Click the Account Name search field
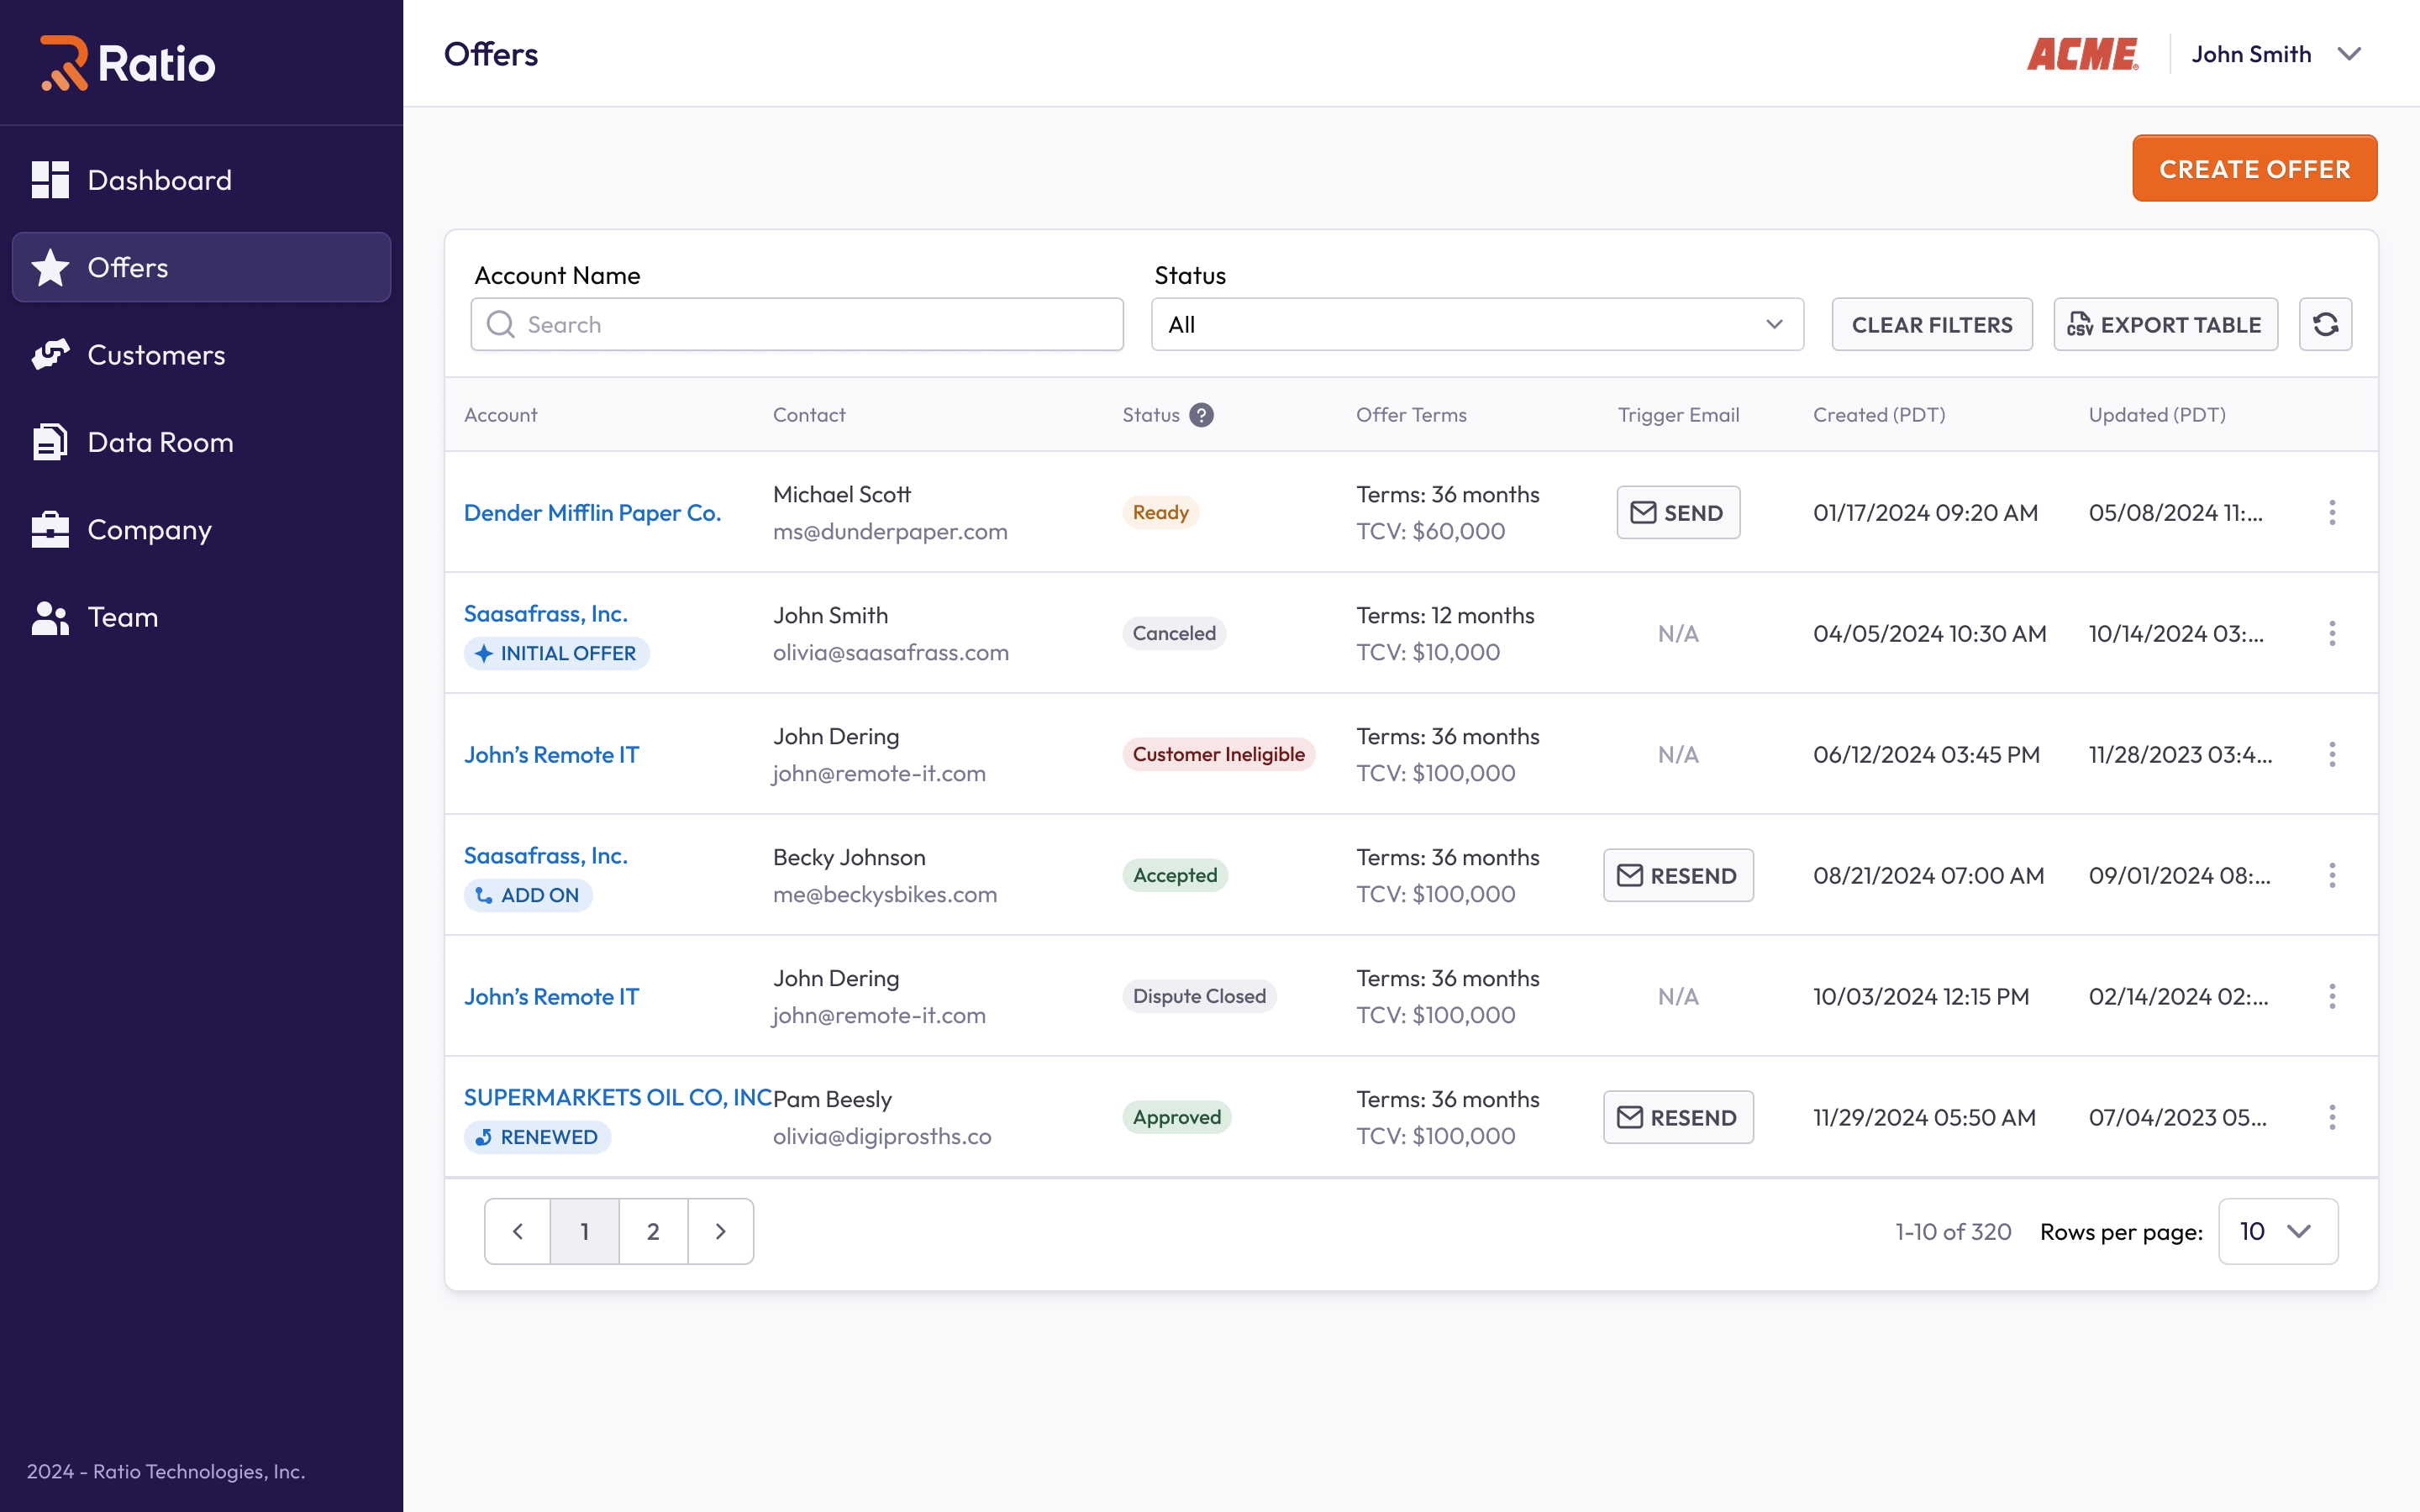2420x1512 pixels. [797, 324]
